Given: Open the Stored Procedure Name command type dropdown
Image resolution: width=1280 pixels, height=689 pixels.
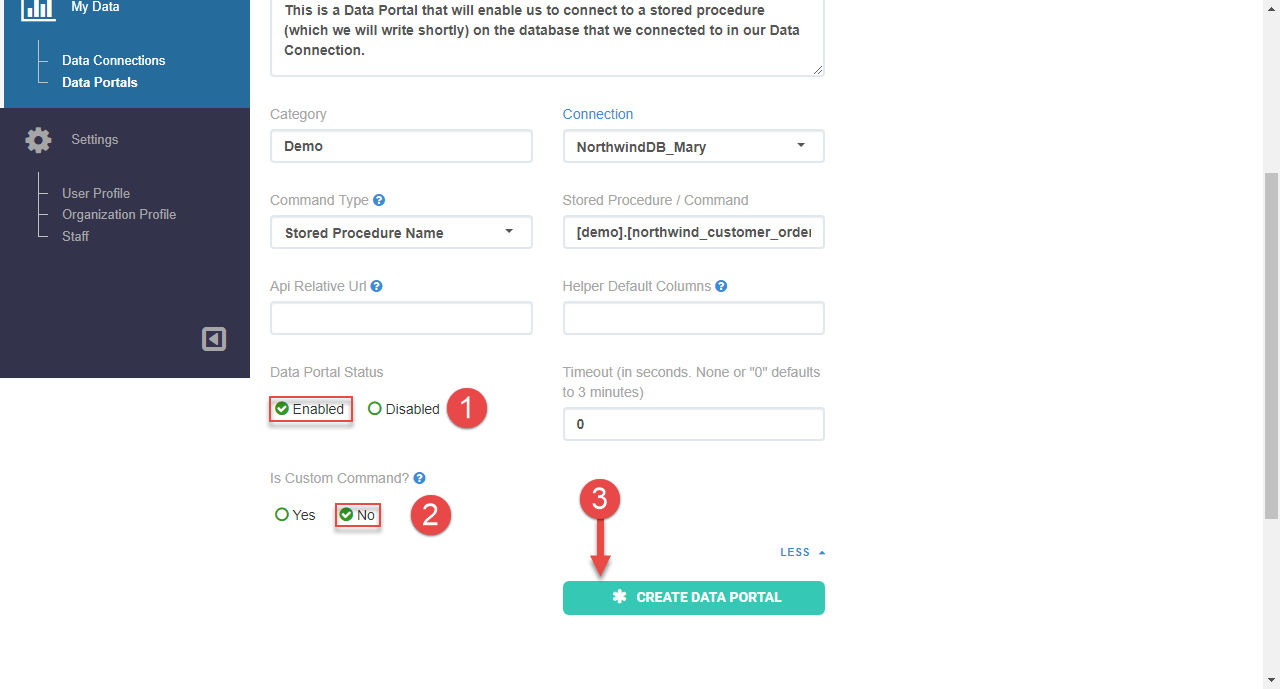Looking at the screenshot, I should click(x=401, y=232).
